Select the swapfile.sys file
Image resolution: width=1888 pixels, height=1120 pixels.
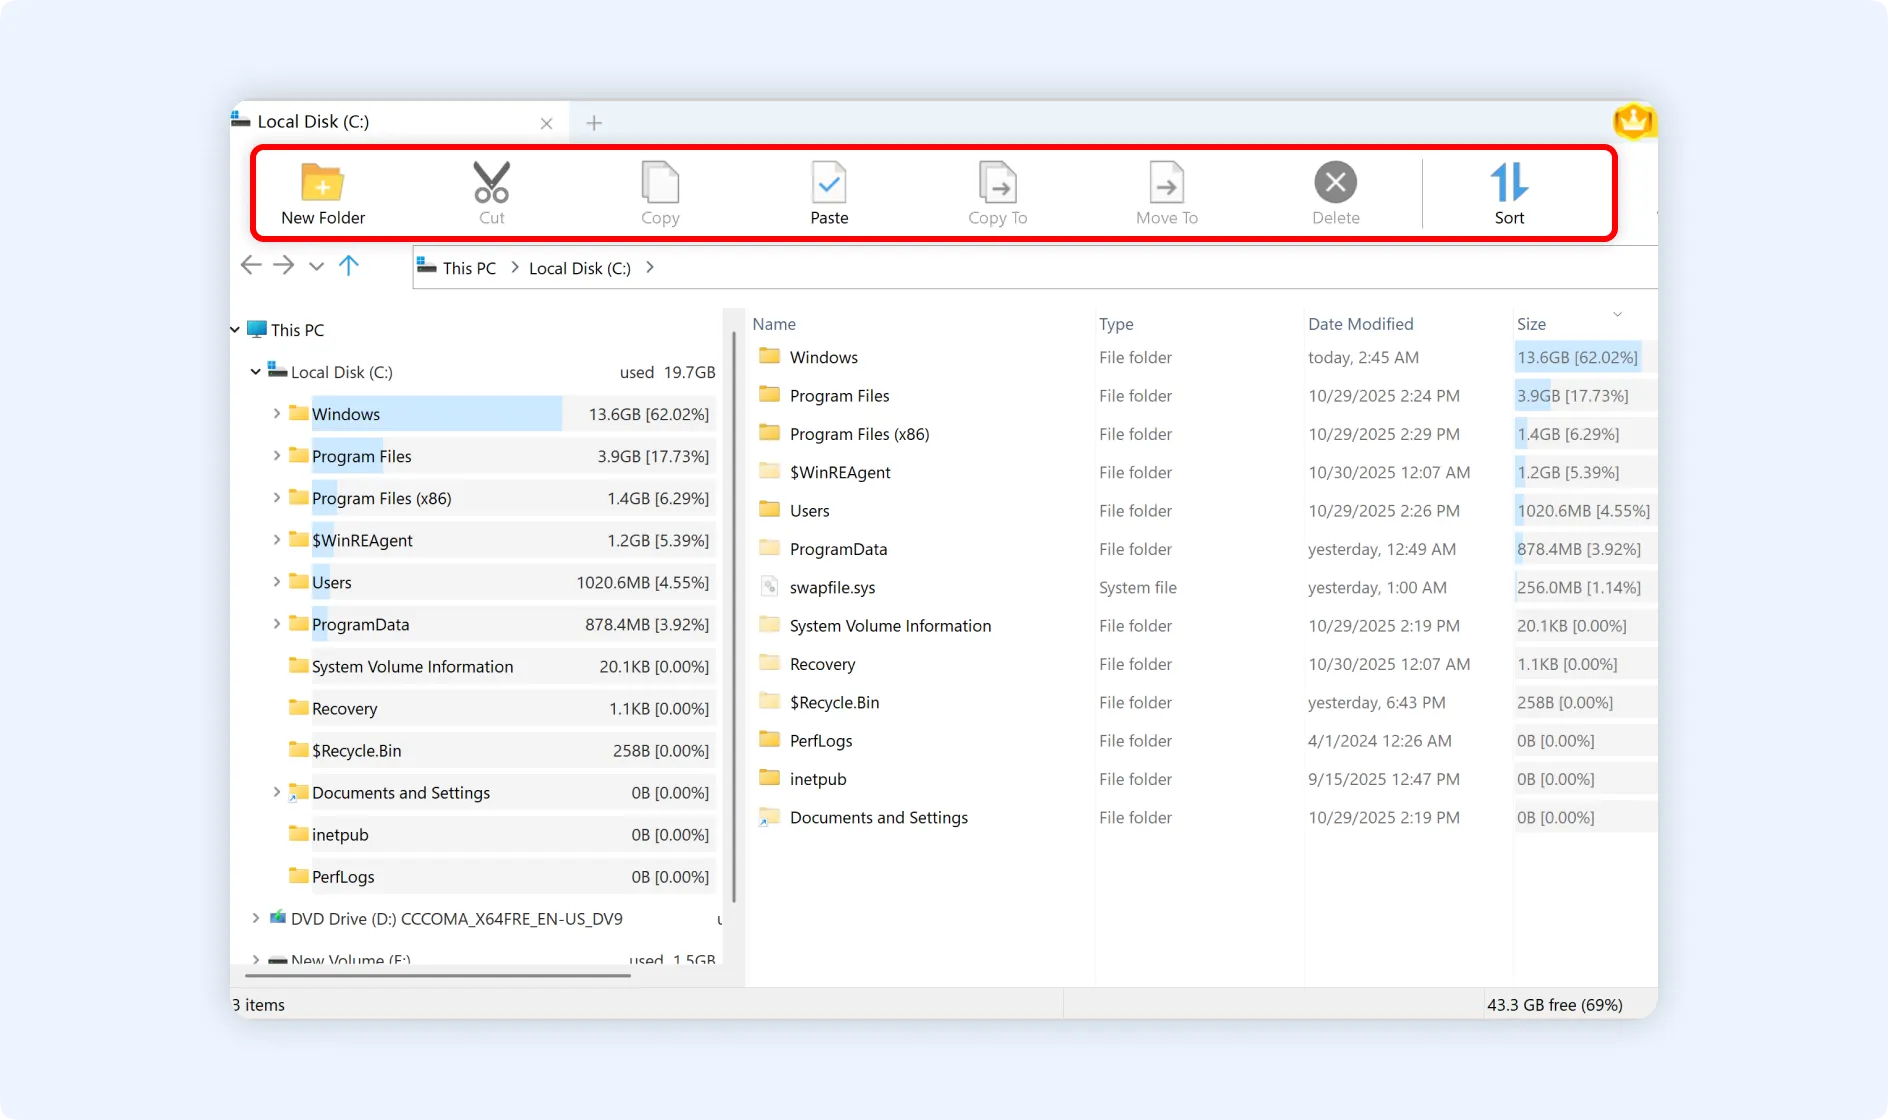[x=832, y=587]
